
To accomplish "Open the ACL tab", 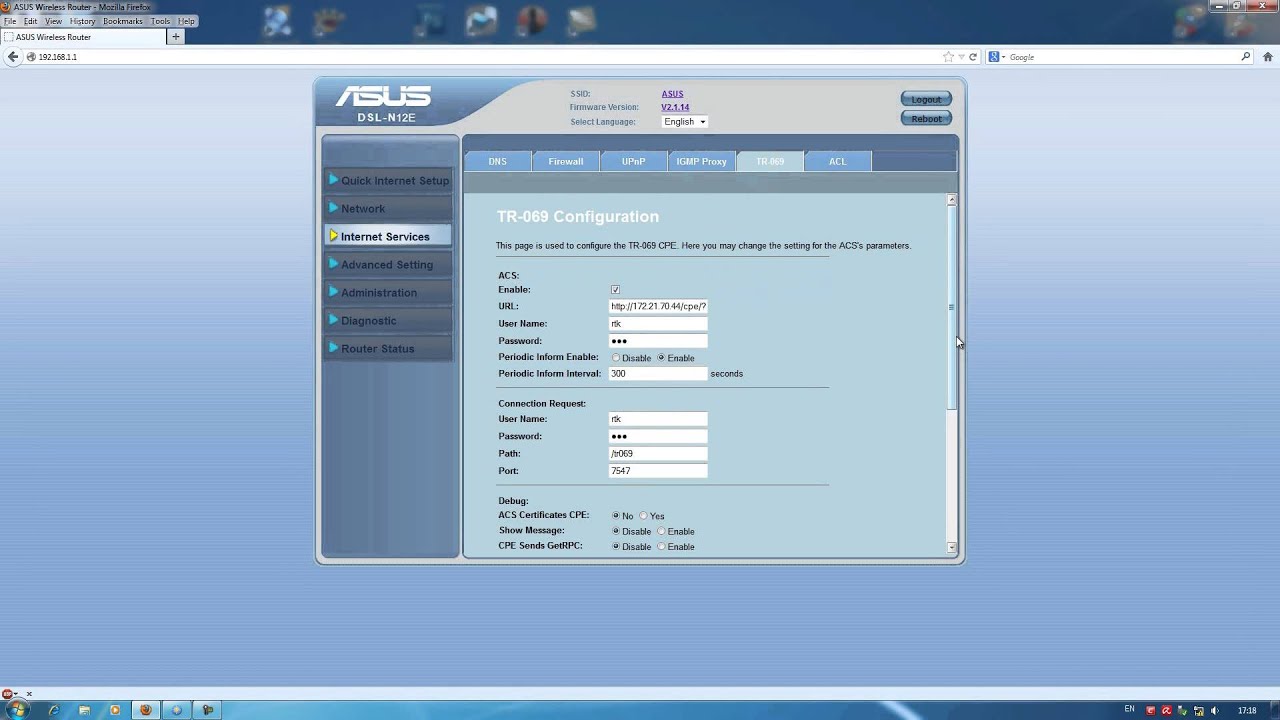I will point(837,161).
